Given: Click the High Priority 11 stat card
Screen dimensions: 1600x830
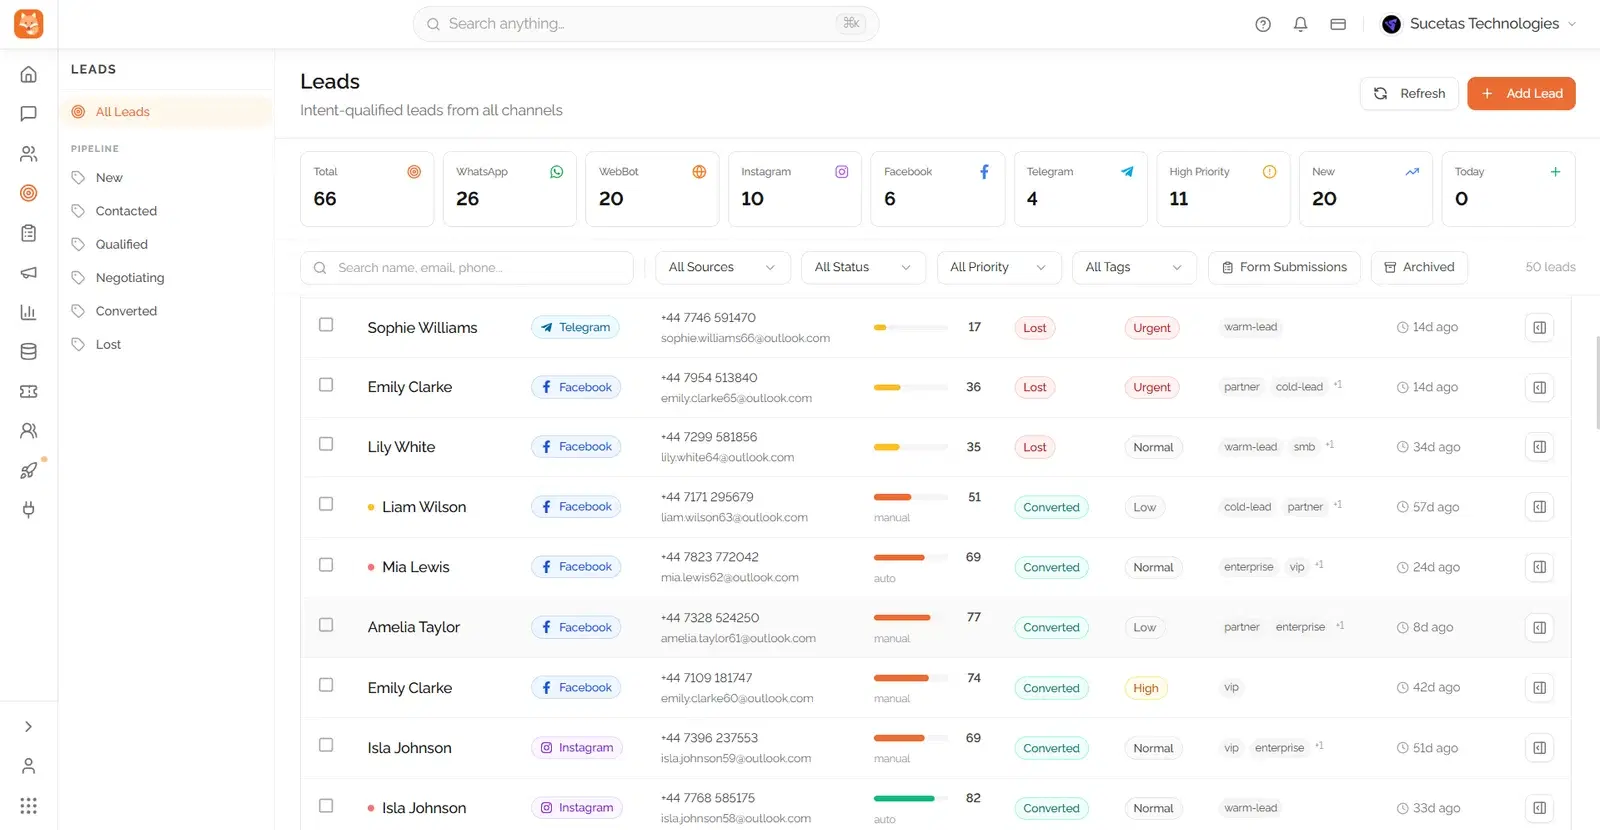Looking at the screenshot, I should click(1223, 189).
